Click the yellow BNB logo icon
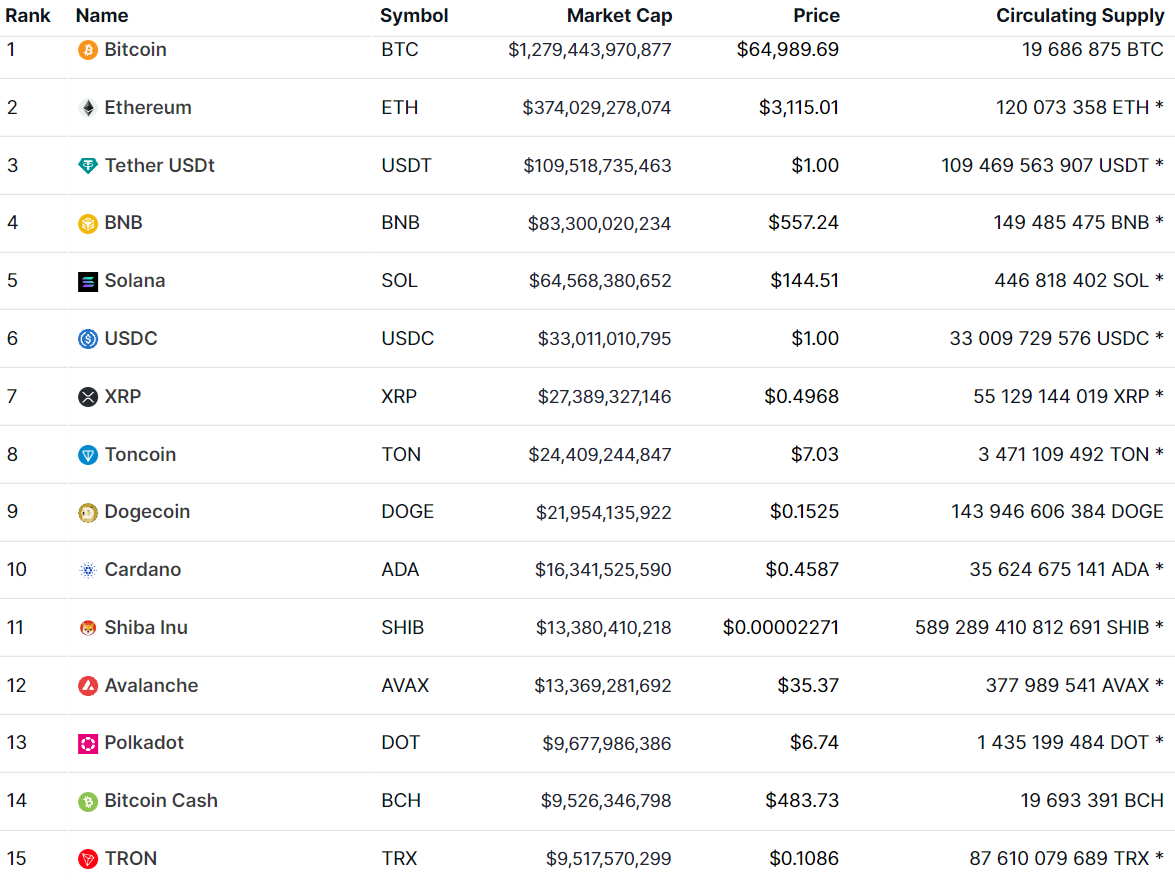 pos(88,223)
